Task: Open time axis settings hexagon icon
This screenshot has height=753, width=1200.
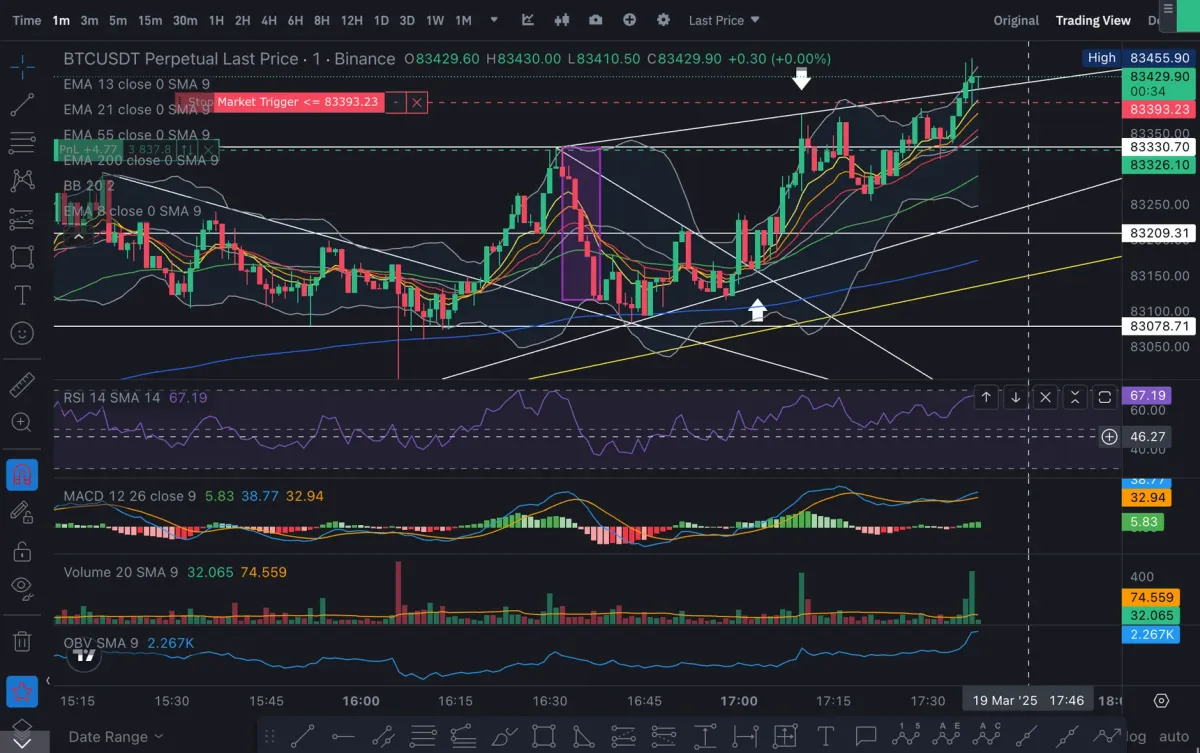Action: tap(1161, 700)
